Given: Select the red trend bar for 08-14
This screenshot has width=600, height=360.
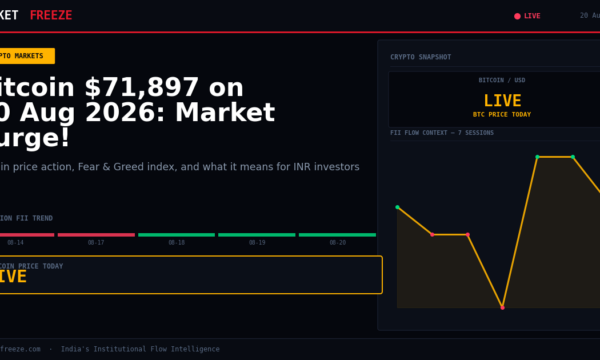Looking at the screenshot, I should click(x=27, y=235).
